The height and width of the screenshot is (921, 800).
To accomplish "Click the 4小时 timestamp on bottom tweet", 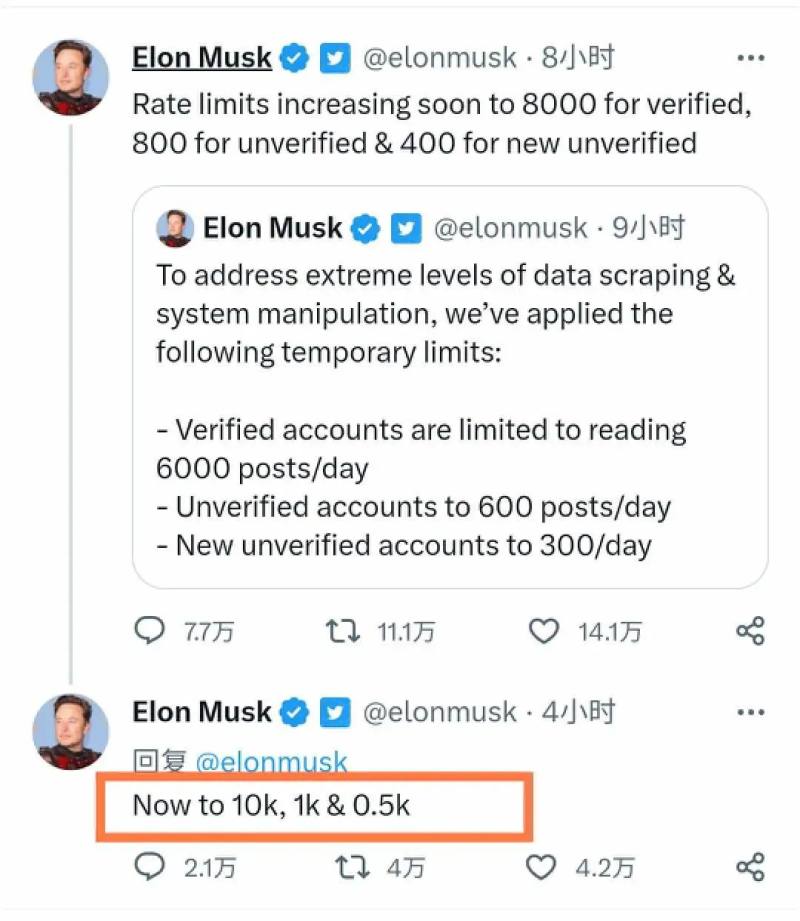I will [579, 712].
